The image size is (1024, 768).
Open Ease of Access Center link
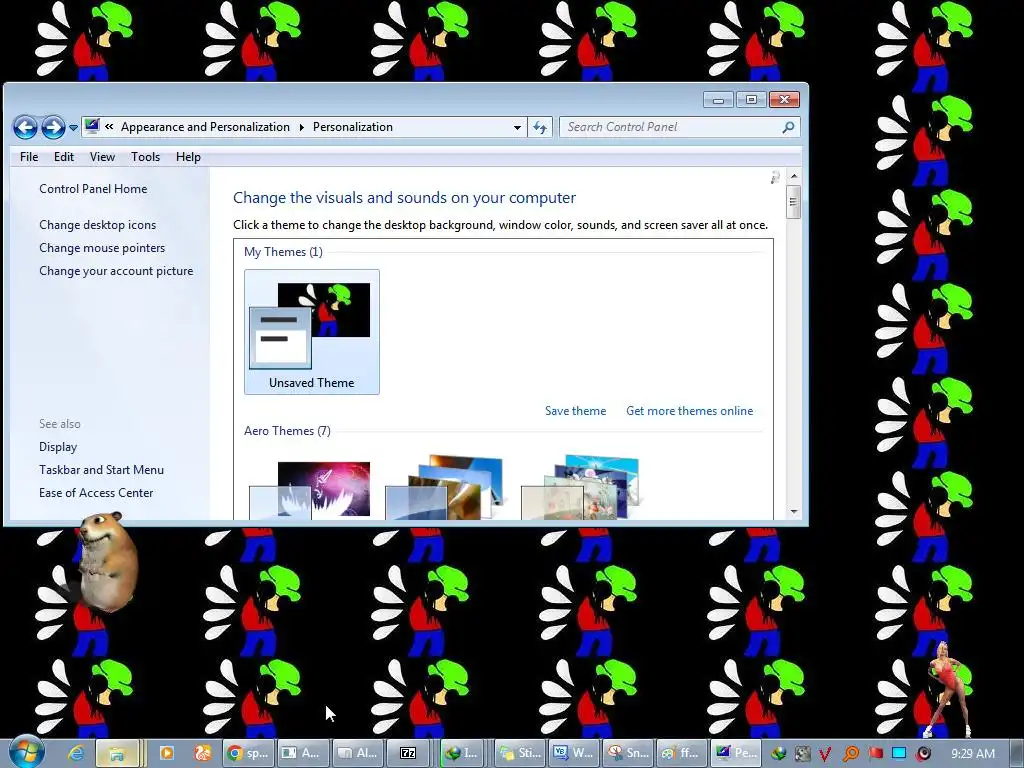pos(95,493)
